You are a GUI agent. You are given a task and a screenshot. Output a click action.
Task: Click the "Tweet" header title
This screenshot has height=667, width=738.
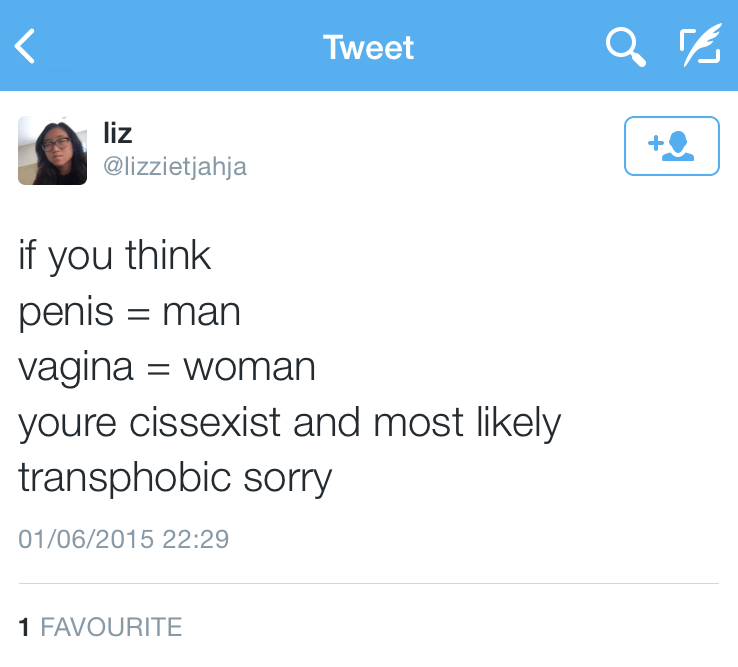[x=368, y=47]
